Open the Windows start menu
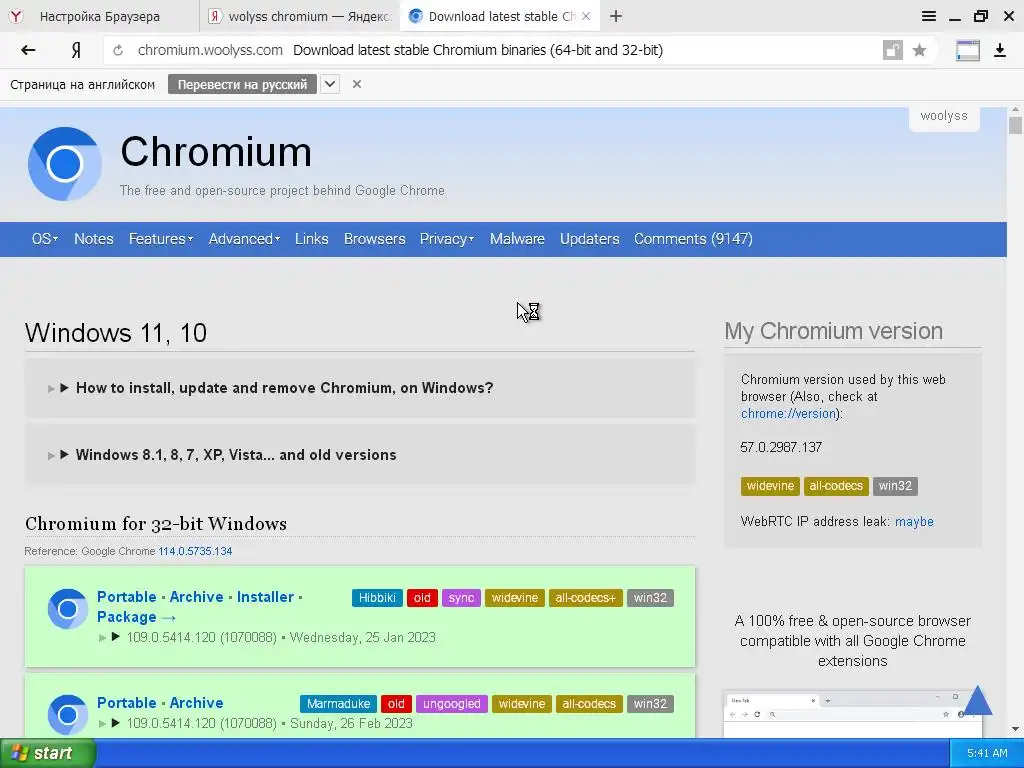Image resolution: width=1024 pixels, height=768 pixels. point(47,753)
